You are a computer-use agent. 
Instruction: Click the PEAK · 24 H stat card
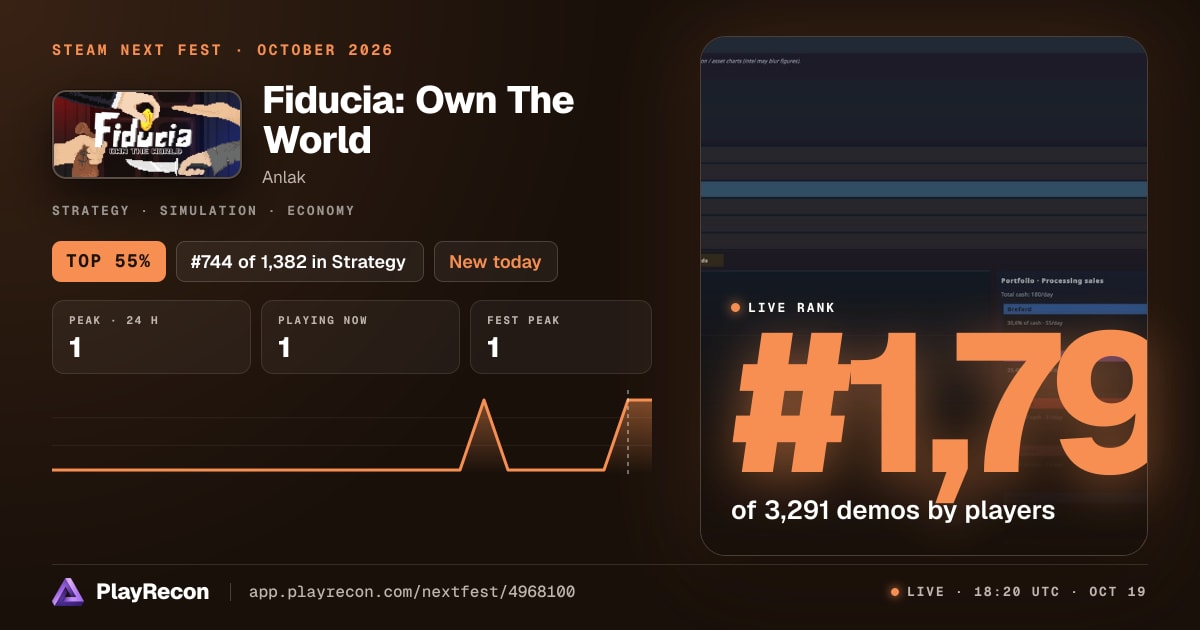coord(151,337)
